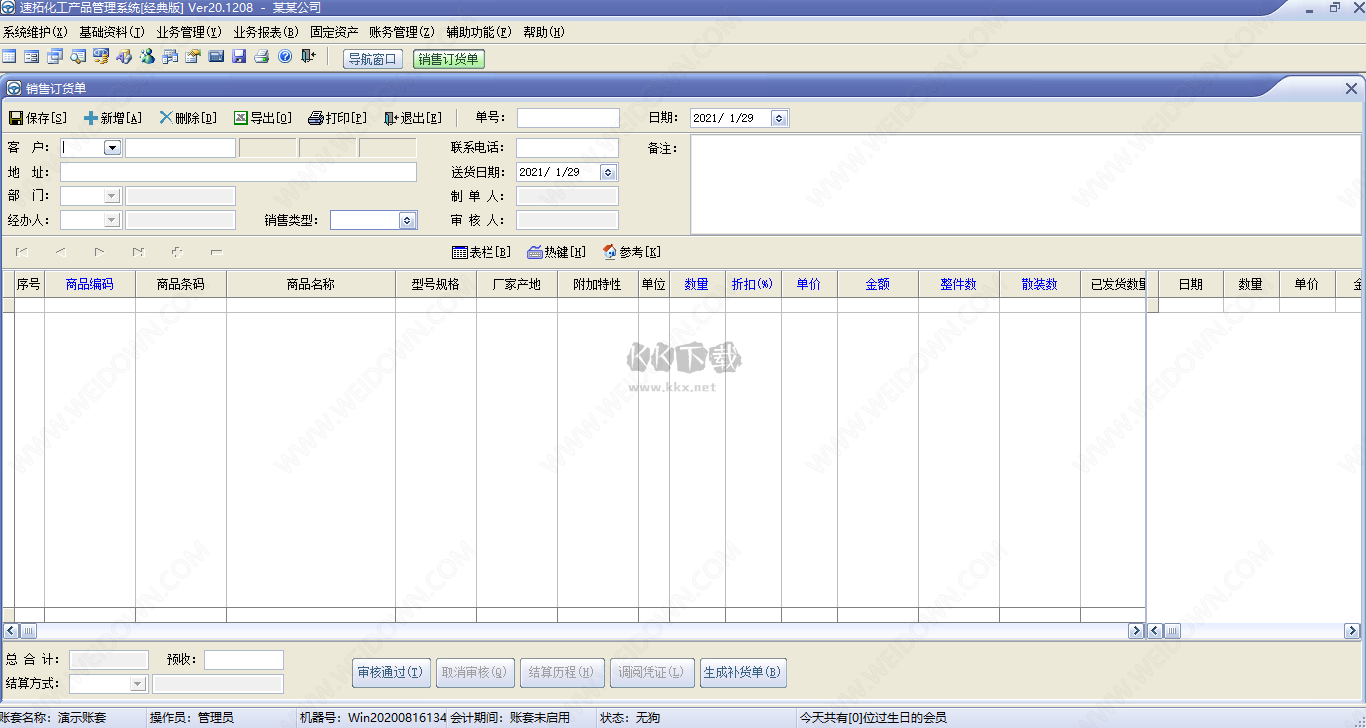The height and width of the screenshot is (728, 1366).
Task: Expand the 客户 customer dropdown
Action: click(x=112, y=148)
